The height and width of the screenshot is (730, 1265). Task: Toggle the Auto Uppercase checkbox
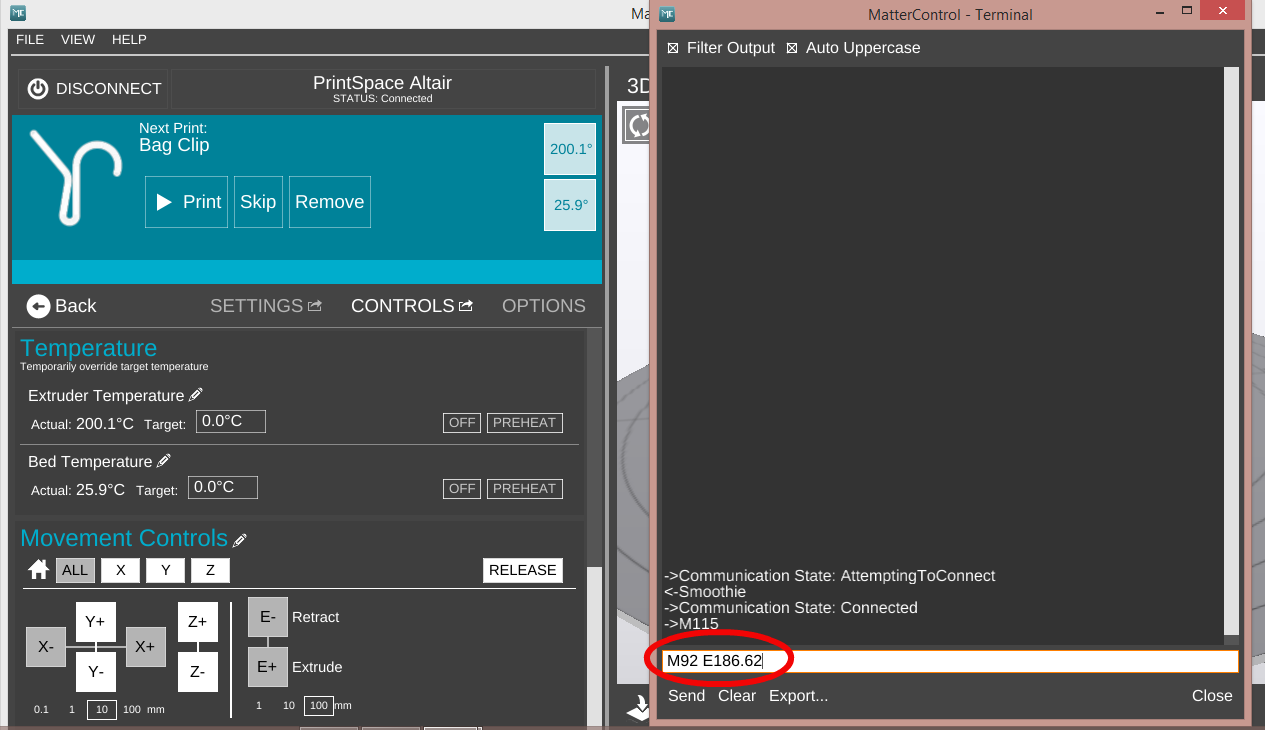[792, 48]
